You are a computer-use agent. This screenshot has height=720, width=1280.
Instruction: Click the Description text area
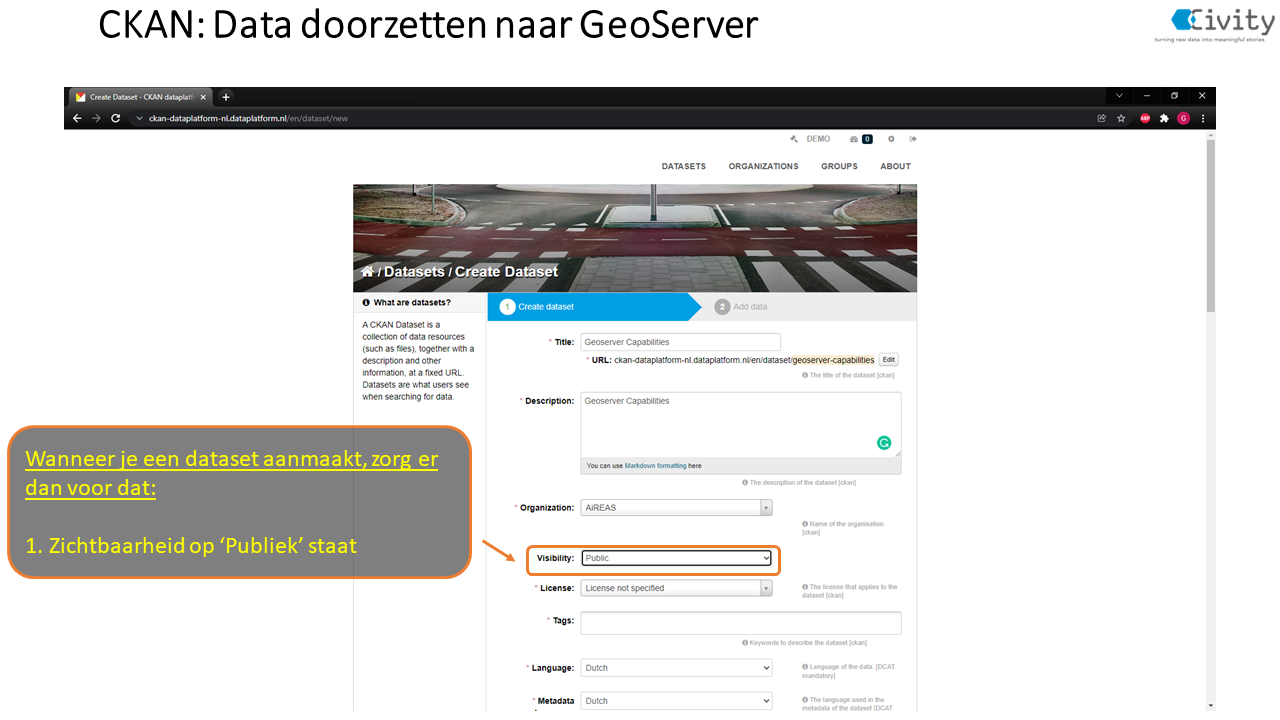point(740,424)
